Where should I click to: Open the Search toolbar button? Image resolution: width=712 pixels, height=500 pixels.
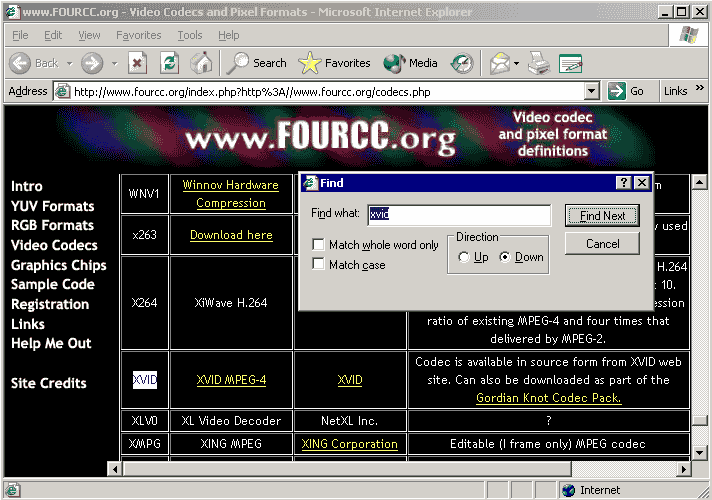click(x=257, y=63)
